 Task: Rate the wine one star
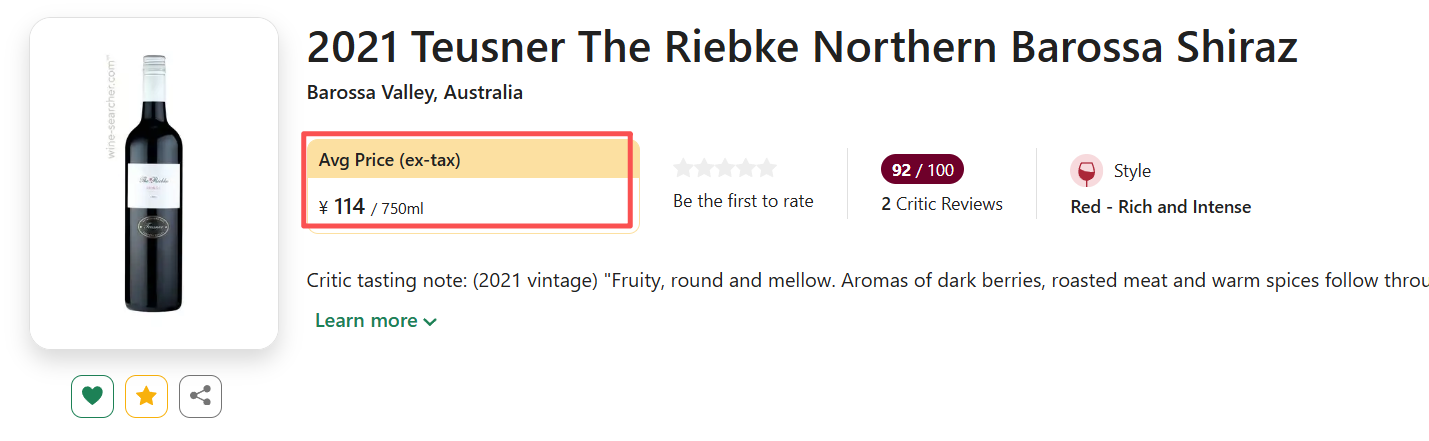(x=683, y=168)
